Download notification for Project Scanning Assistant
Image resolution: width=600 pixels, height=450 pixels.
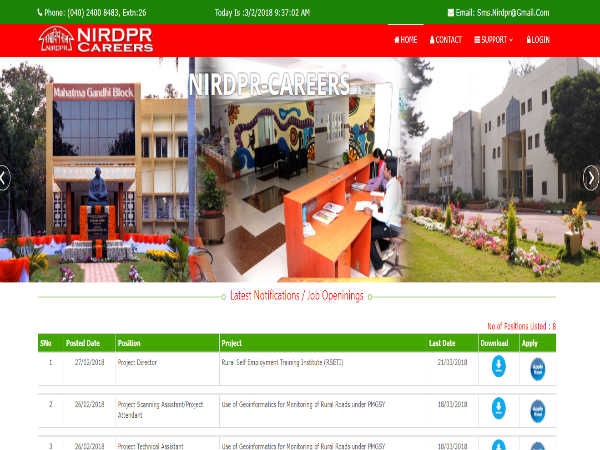click(499, 408)
